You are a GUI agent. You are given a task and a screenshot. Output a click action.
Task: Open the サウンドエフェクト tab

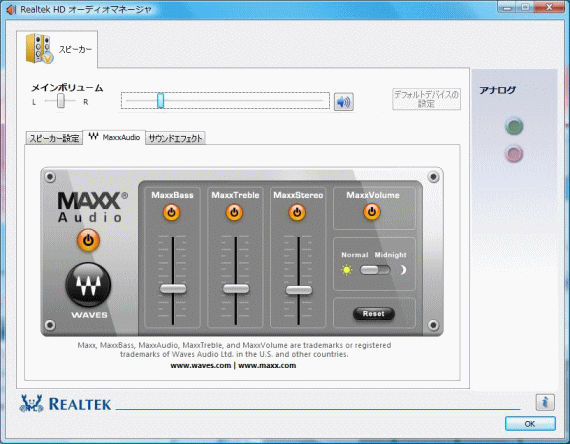point(176,138)
